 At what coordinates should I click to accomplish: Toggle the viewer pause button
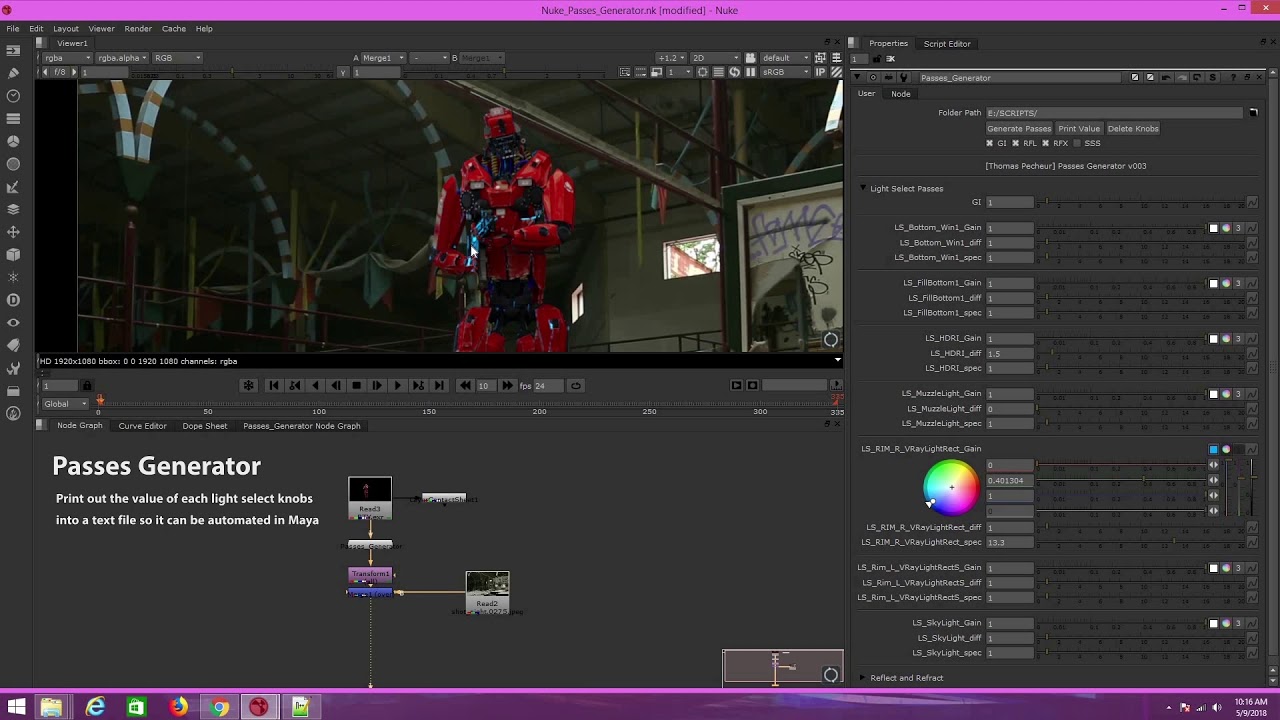coord(750,72)
